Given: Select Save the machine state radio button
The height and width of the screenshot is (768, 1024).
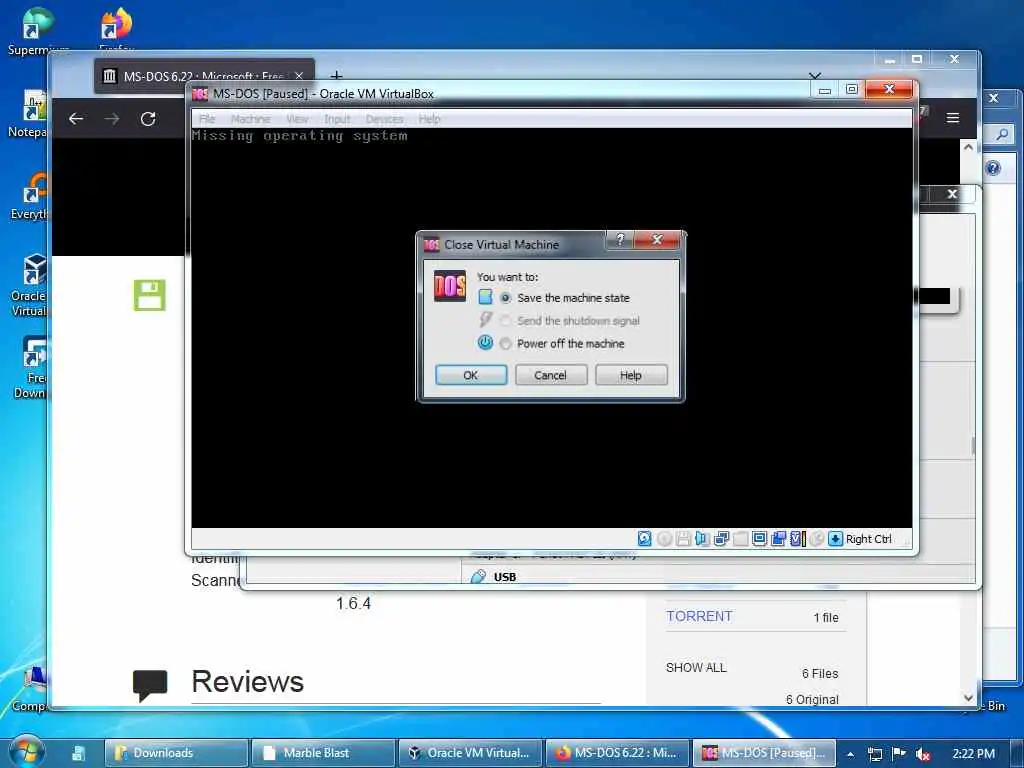Looking at the screenshot, I should 505,298.
